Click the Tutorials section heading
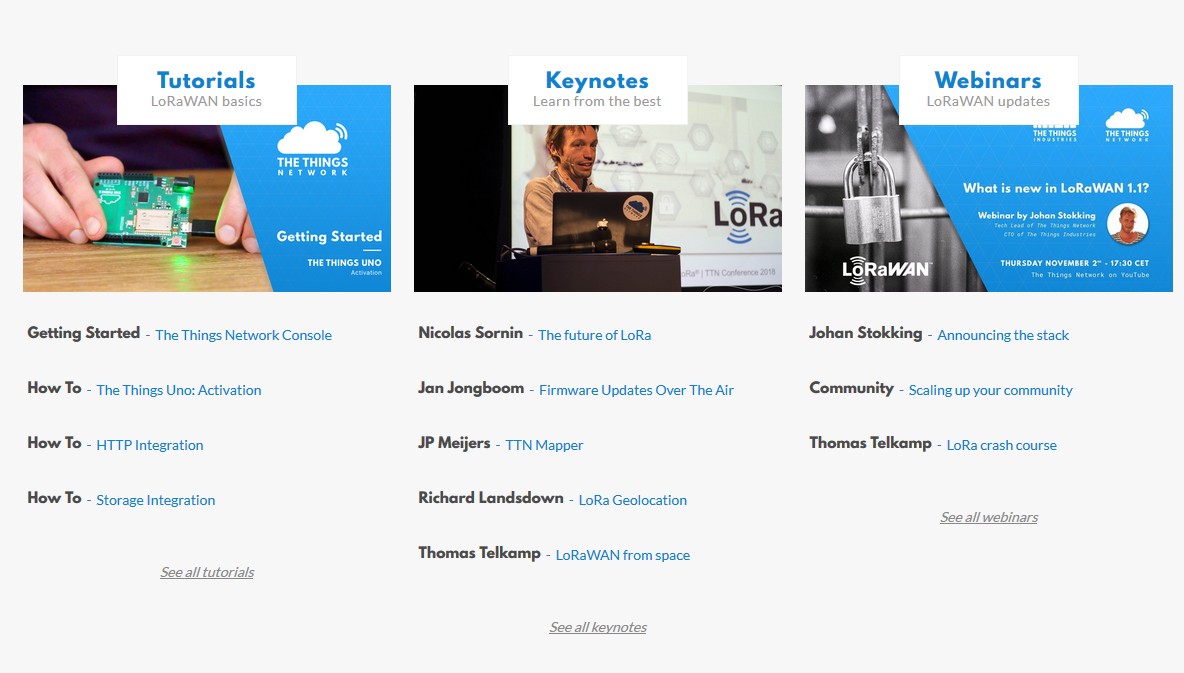This screenshot has height=673, width=1184. click(x=206, y=80)
